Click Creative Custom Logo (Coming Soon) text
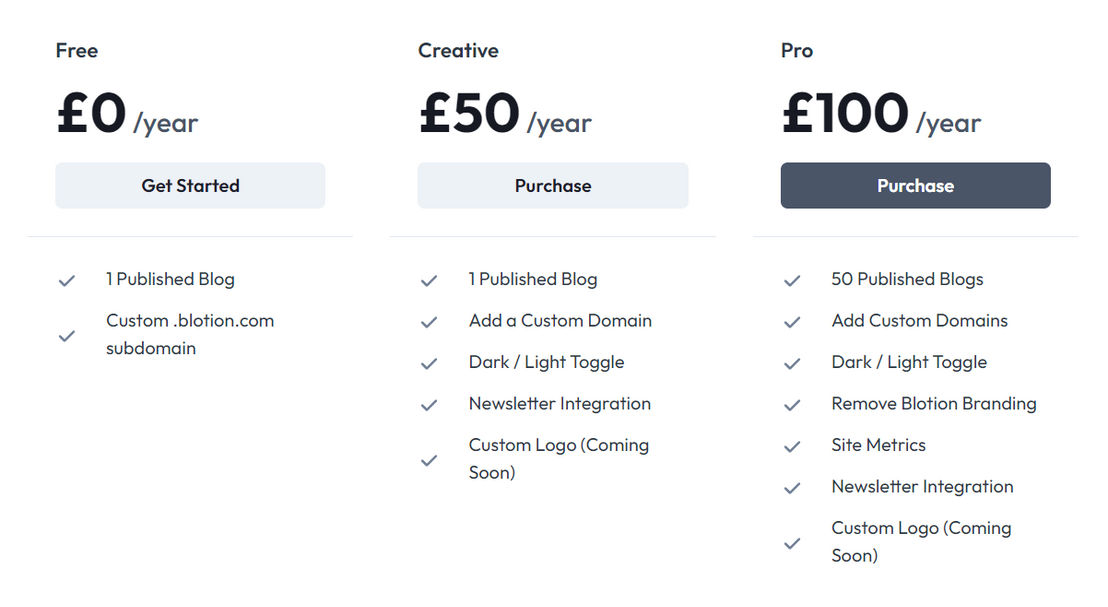Viewport: 1108px width, 607px height. point(559,459)
